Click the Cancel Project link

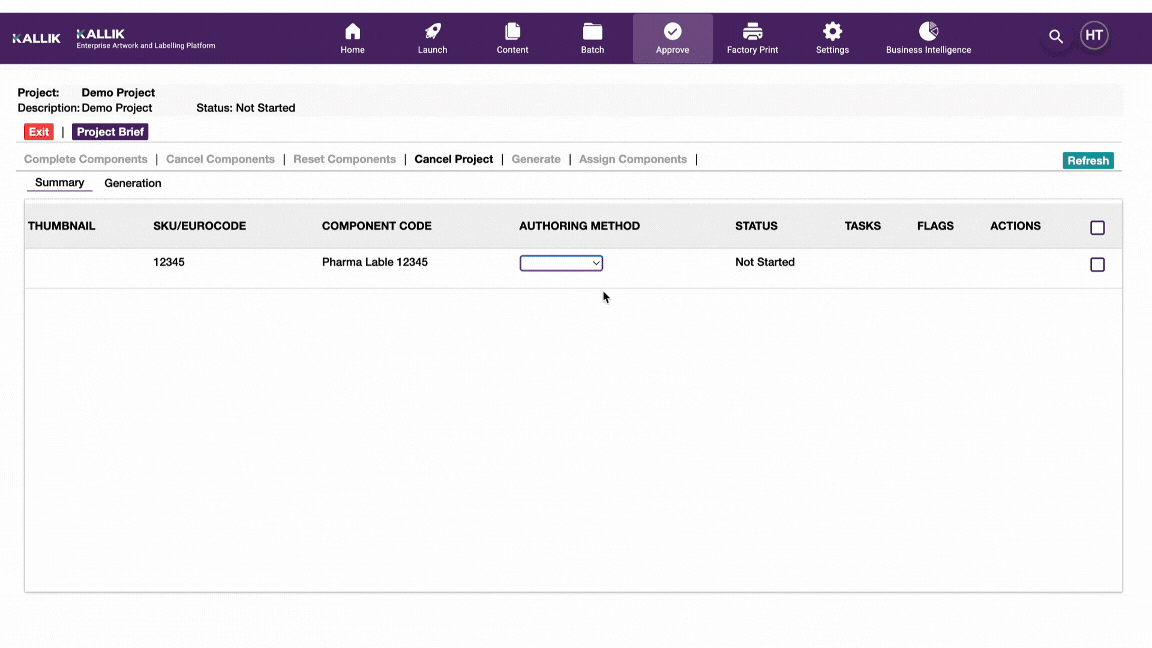point(454,159)
